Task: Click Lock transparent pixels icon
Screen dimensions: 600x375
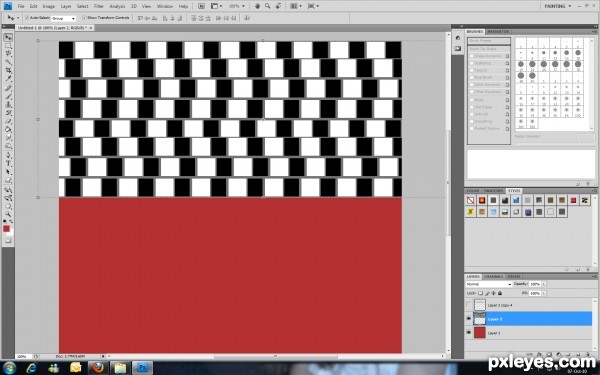Action: coord(481,293)
